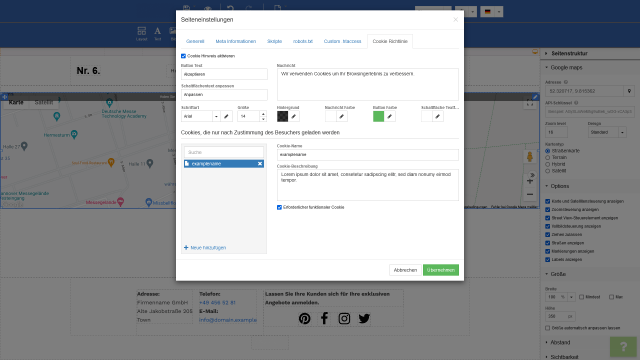Screen dimensions: 640x360
Task: Click the green Button Farbe swatch
Action: tap(378, 116)
